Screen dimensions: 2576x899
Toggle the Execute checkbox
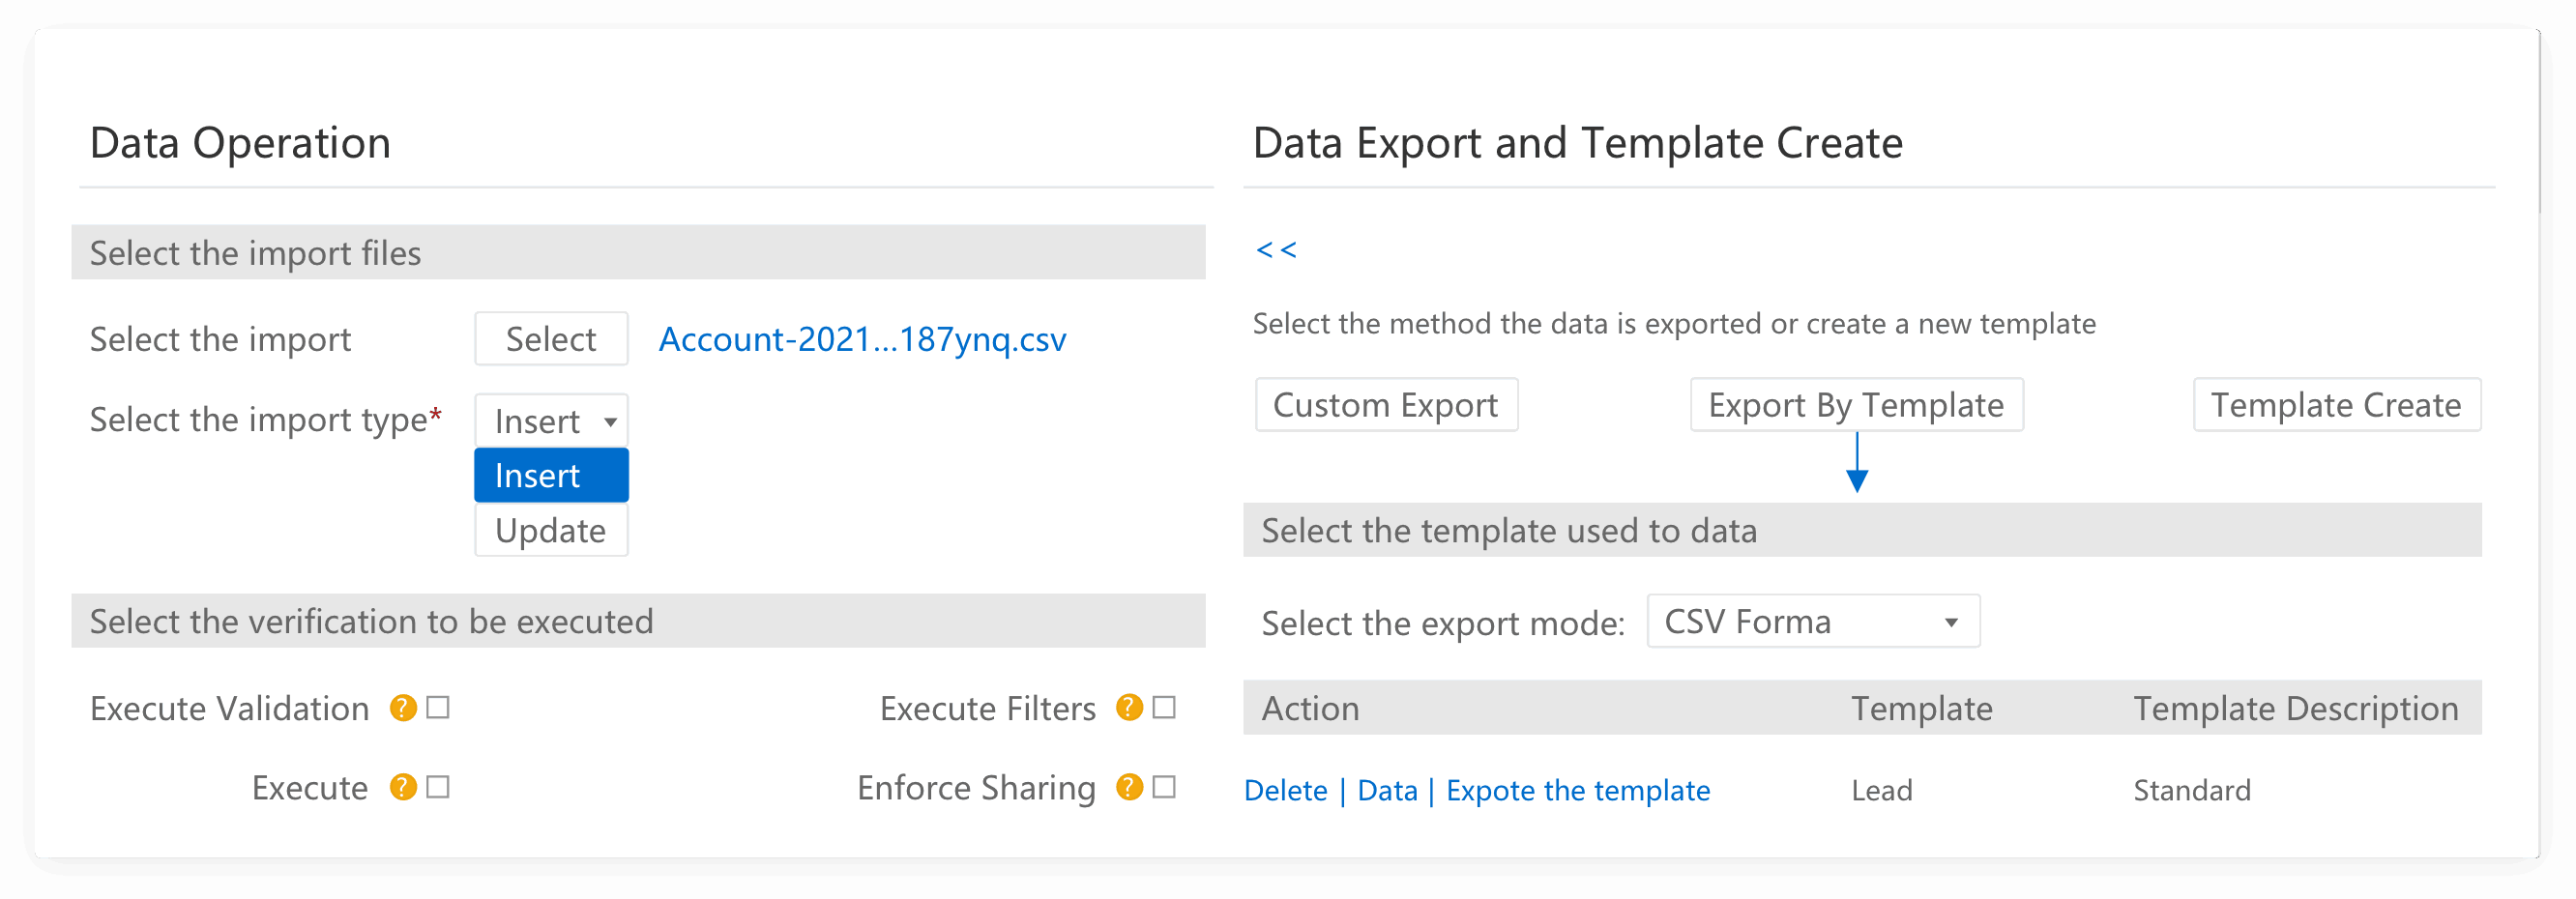coord(438,787)
